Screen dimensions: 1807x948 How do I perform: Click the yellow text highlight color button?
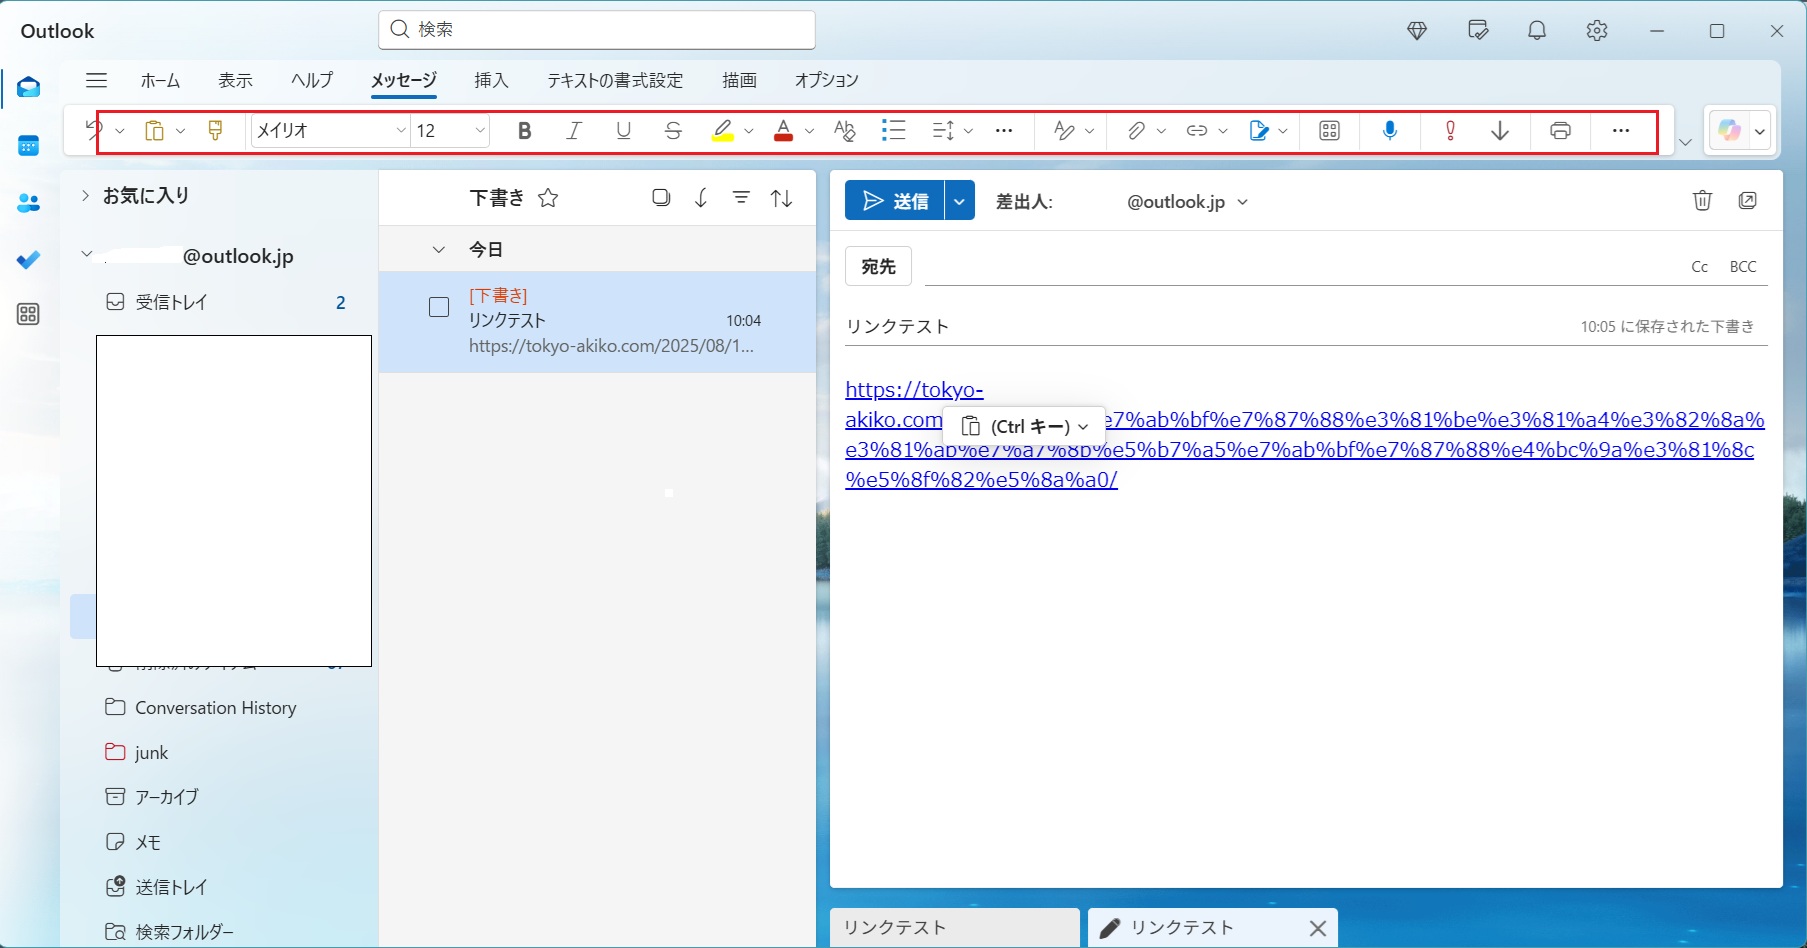pyautogui.click(x=723, y=131)
